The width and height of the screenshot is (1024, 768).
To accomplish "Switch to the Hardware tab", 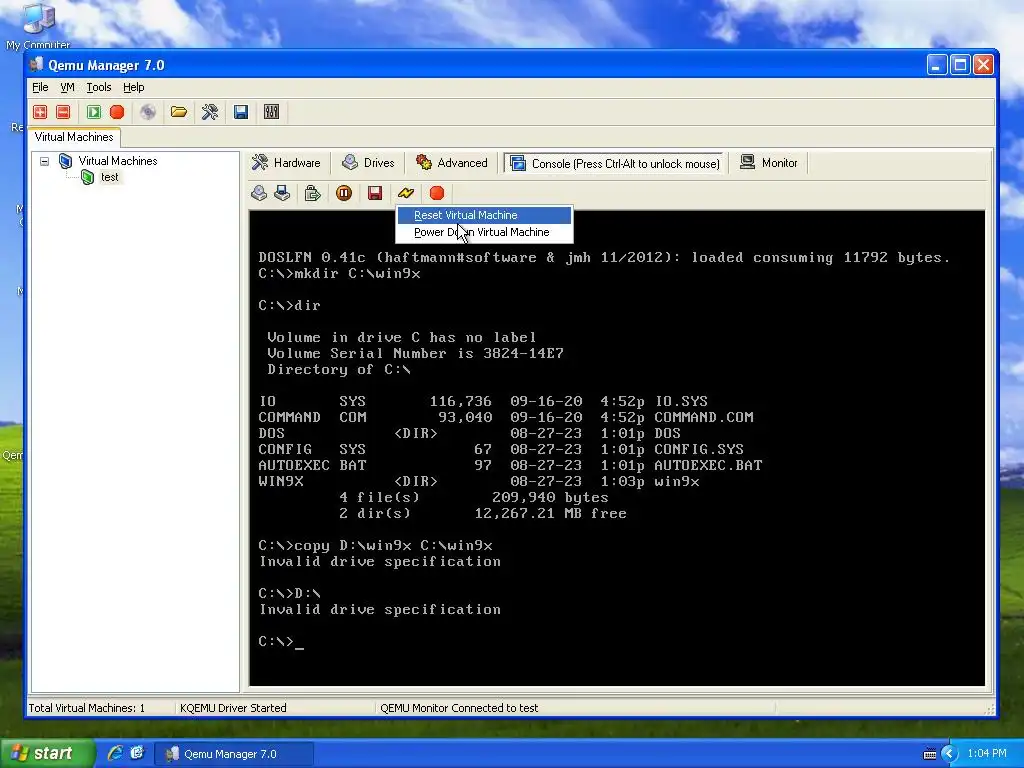I will click(x=287, y=163).
